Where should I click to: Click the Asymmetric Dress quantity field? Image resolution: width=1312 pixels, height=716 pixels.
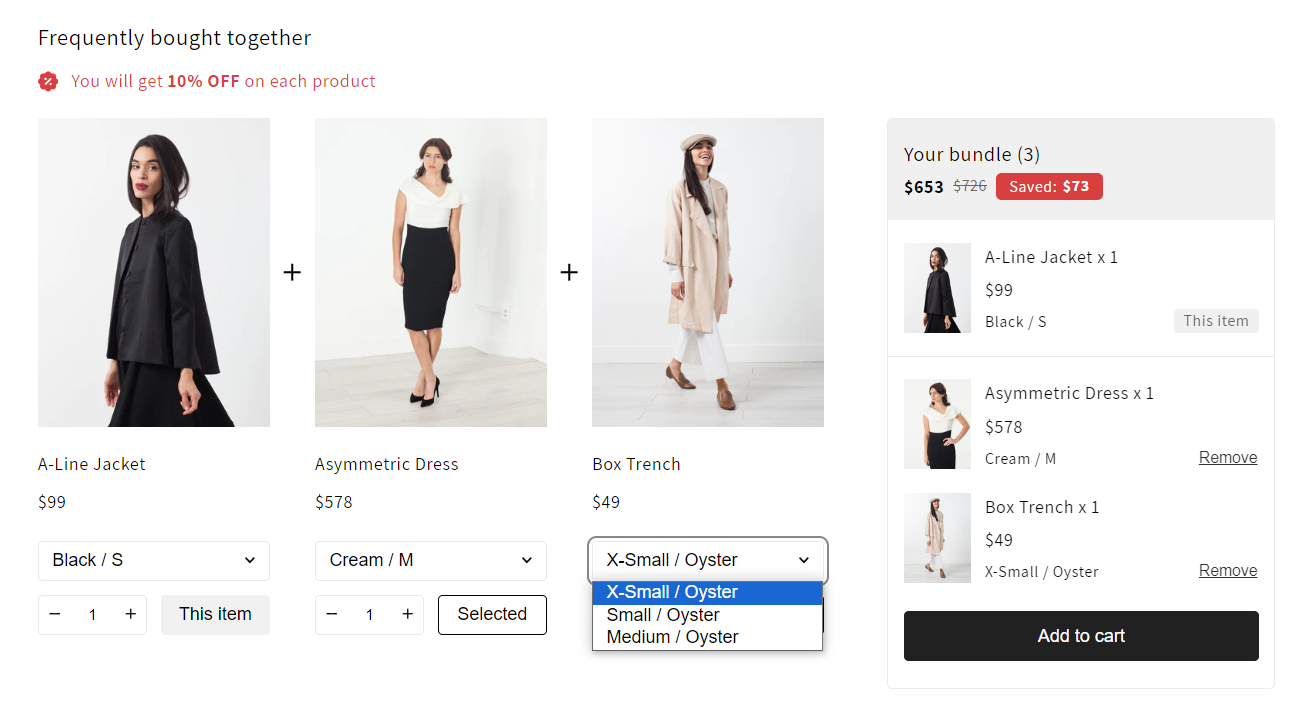[x=369, y=614]
